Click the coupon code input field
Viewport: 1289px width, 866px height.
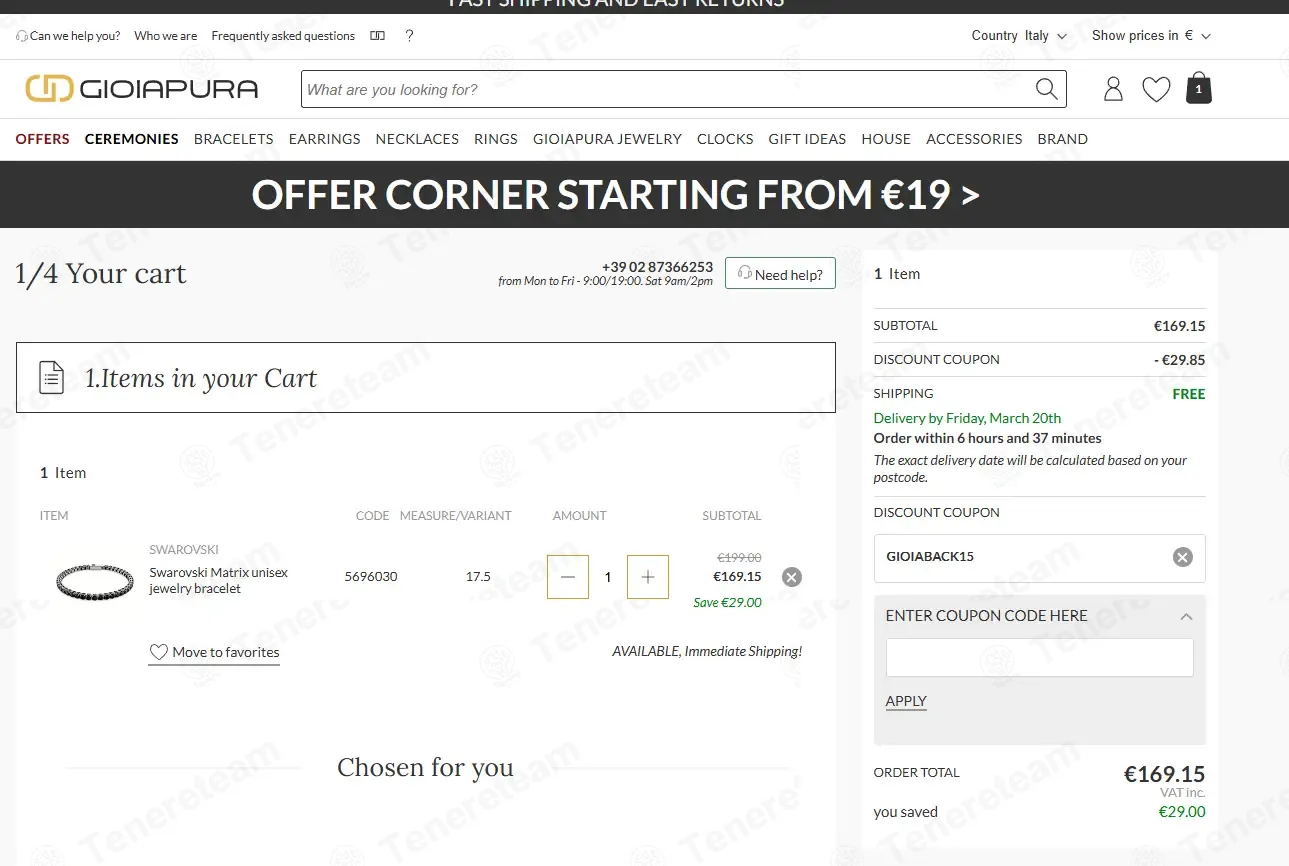(x=1040, y=658)
